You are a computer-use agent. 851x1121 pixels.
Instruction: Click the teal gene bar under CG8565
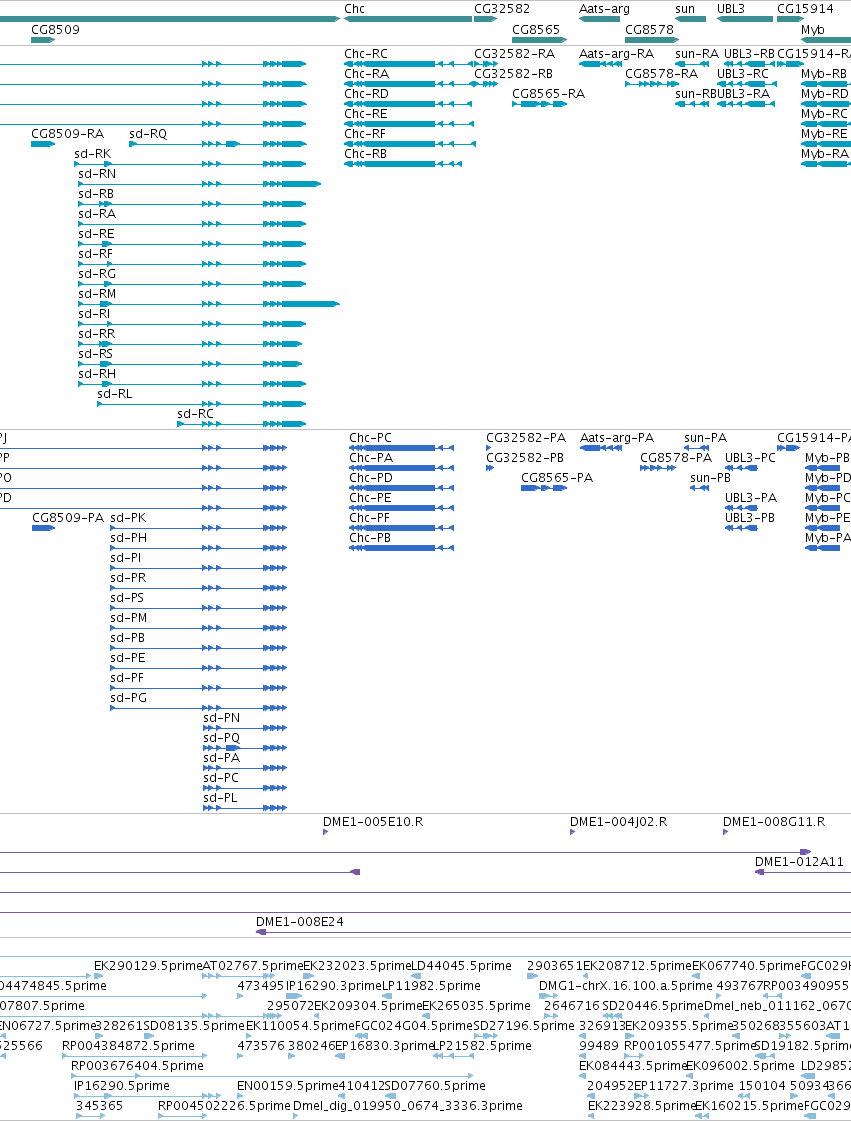coord(539,39)
